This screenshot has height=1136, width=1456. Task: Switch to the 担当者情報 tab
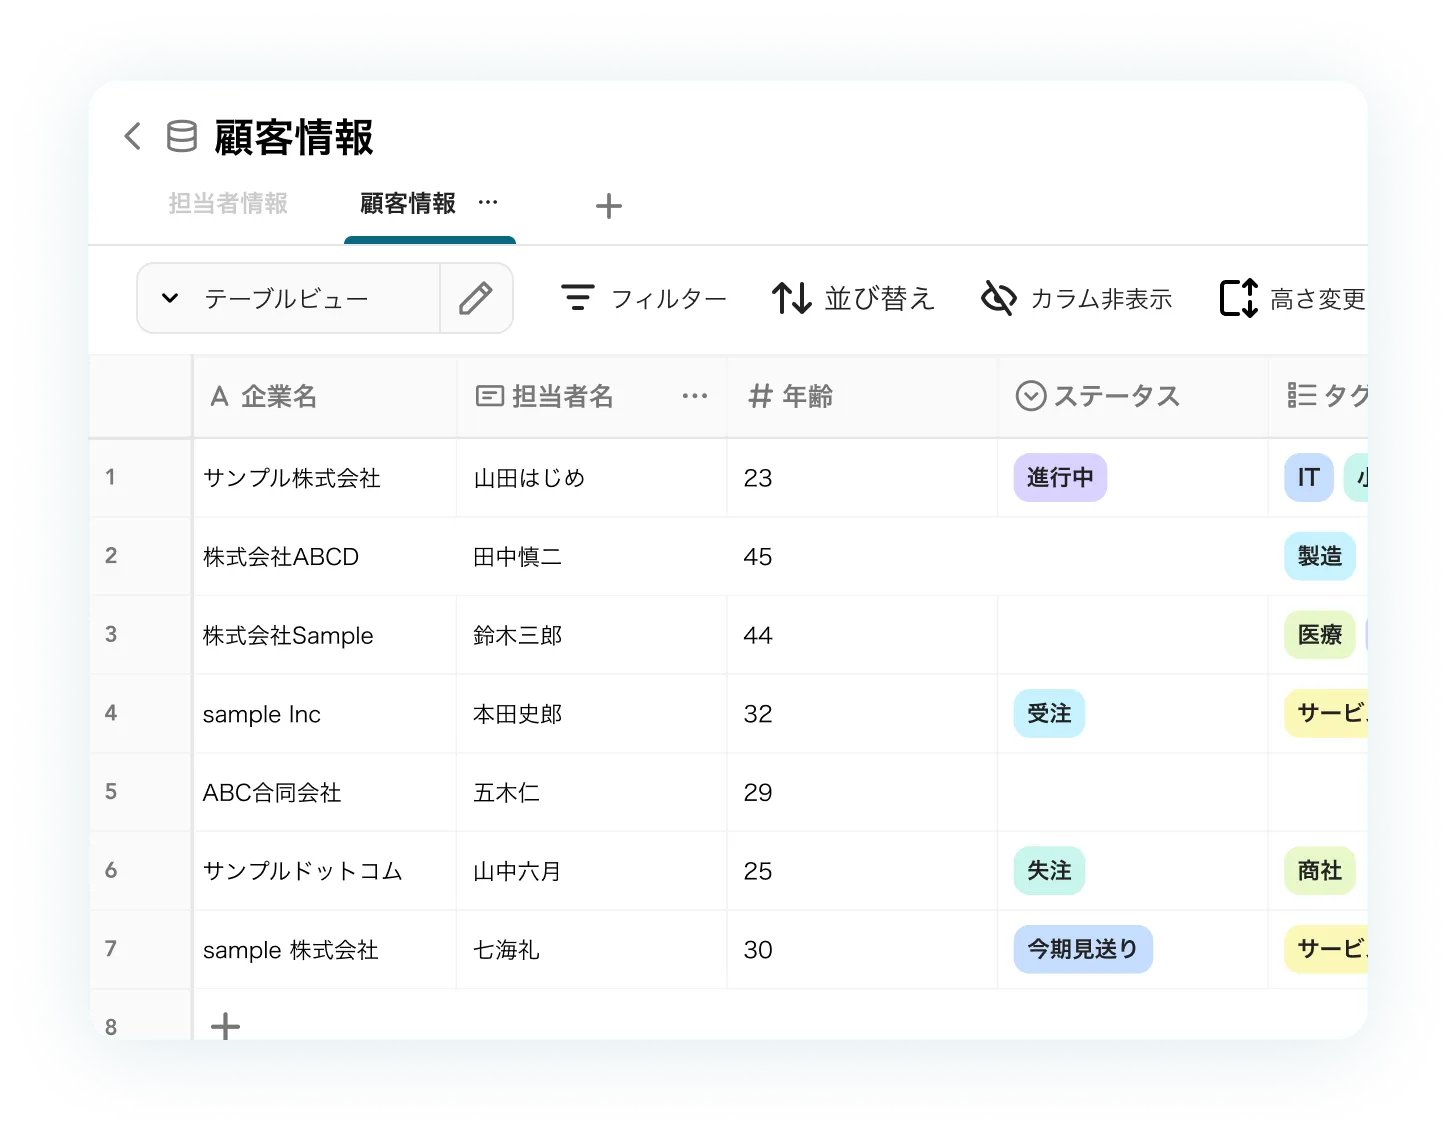[228, 204]
